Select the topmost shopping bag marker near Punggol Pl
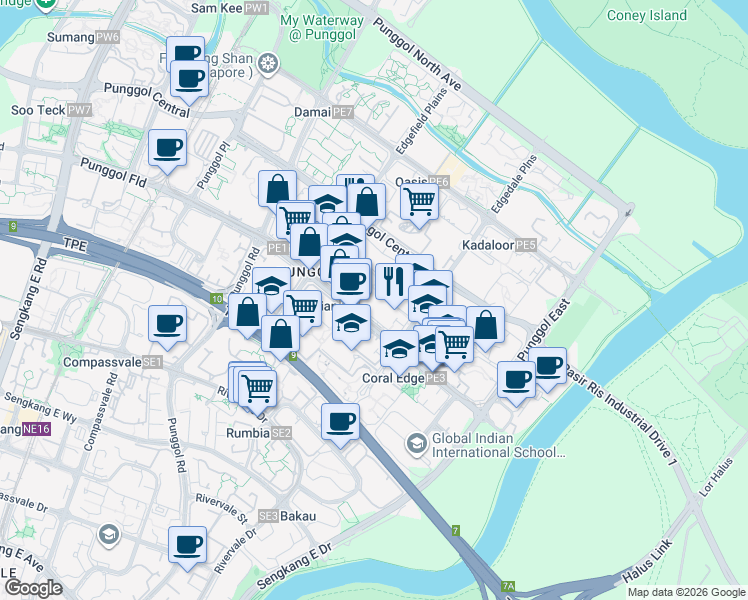748x600 pixels. (x=278, y=190)
